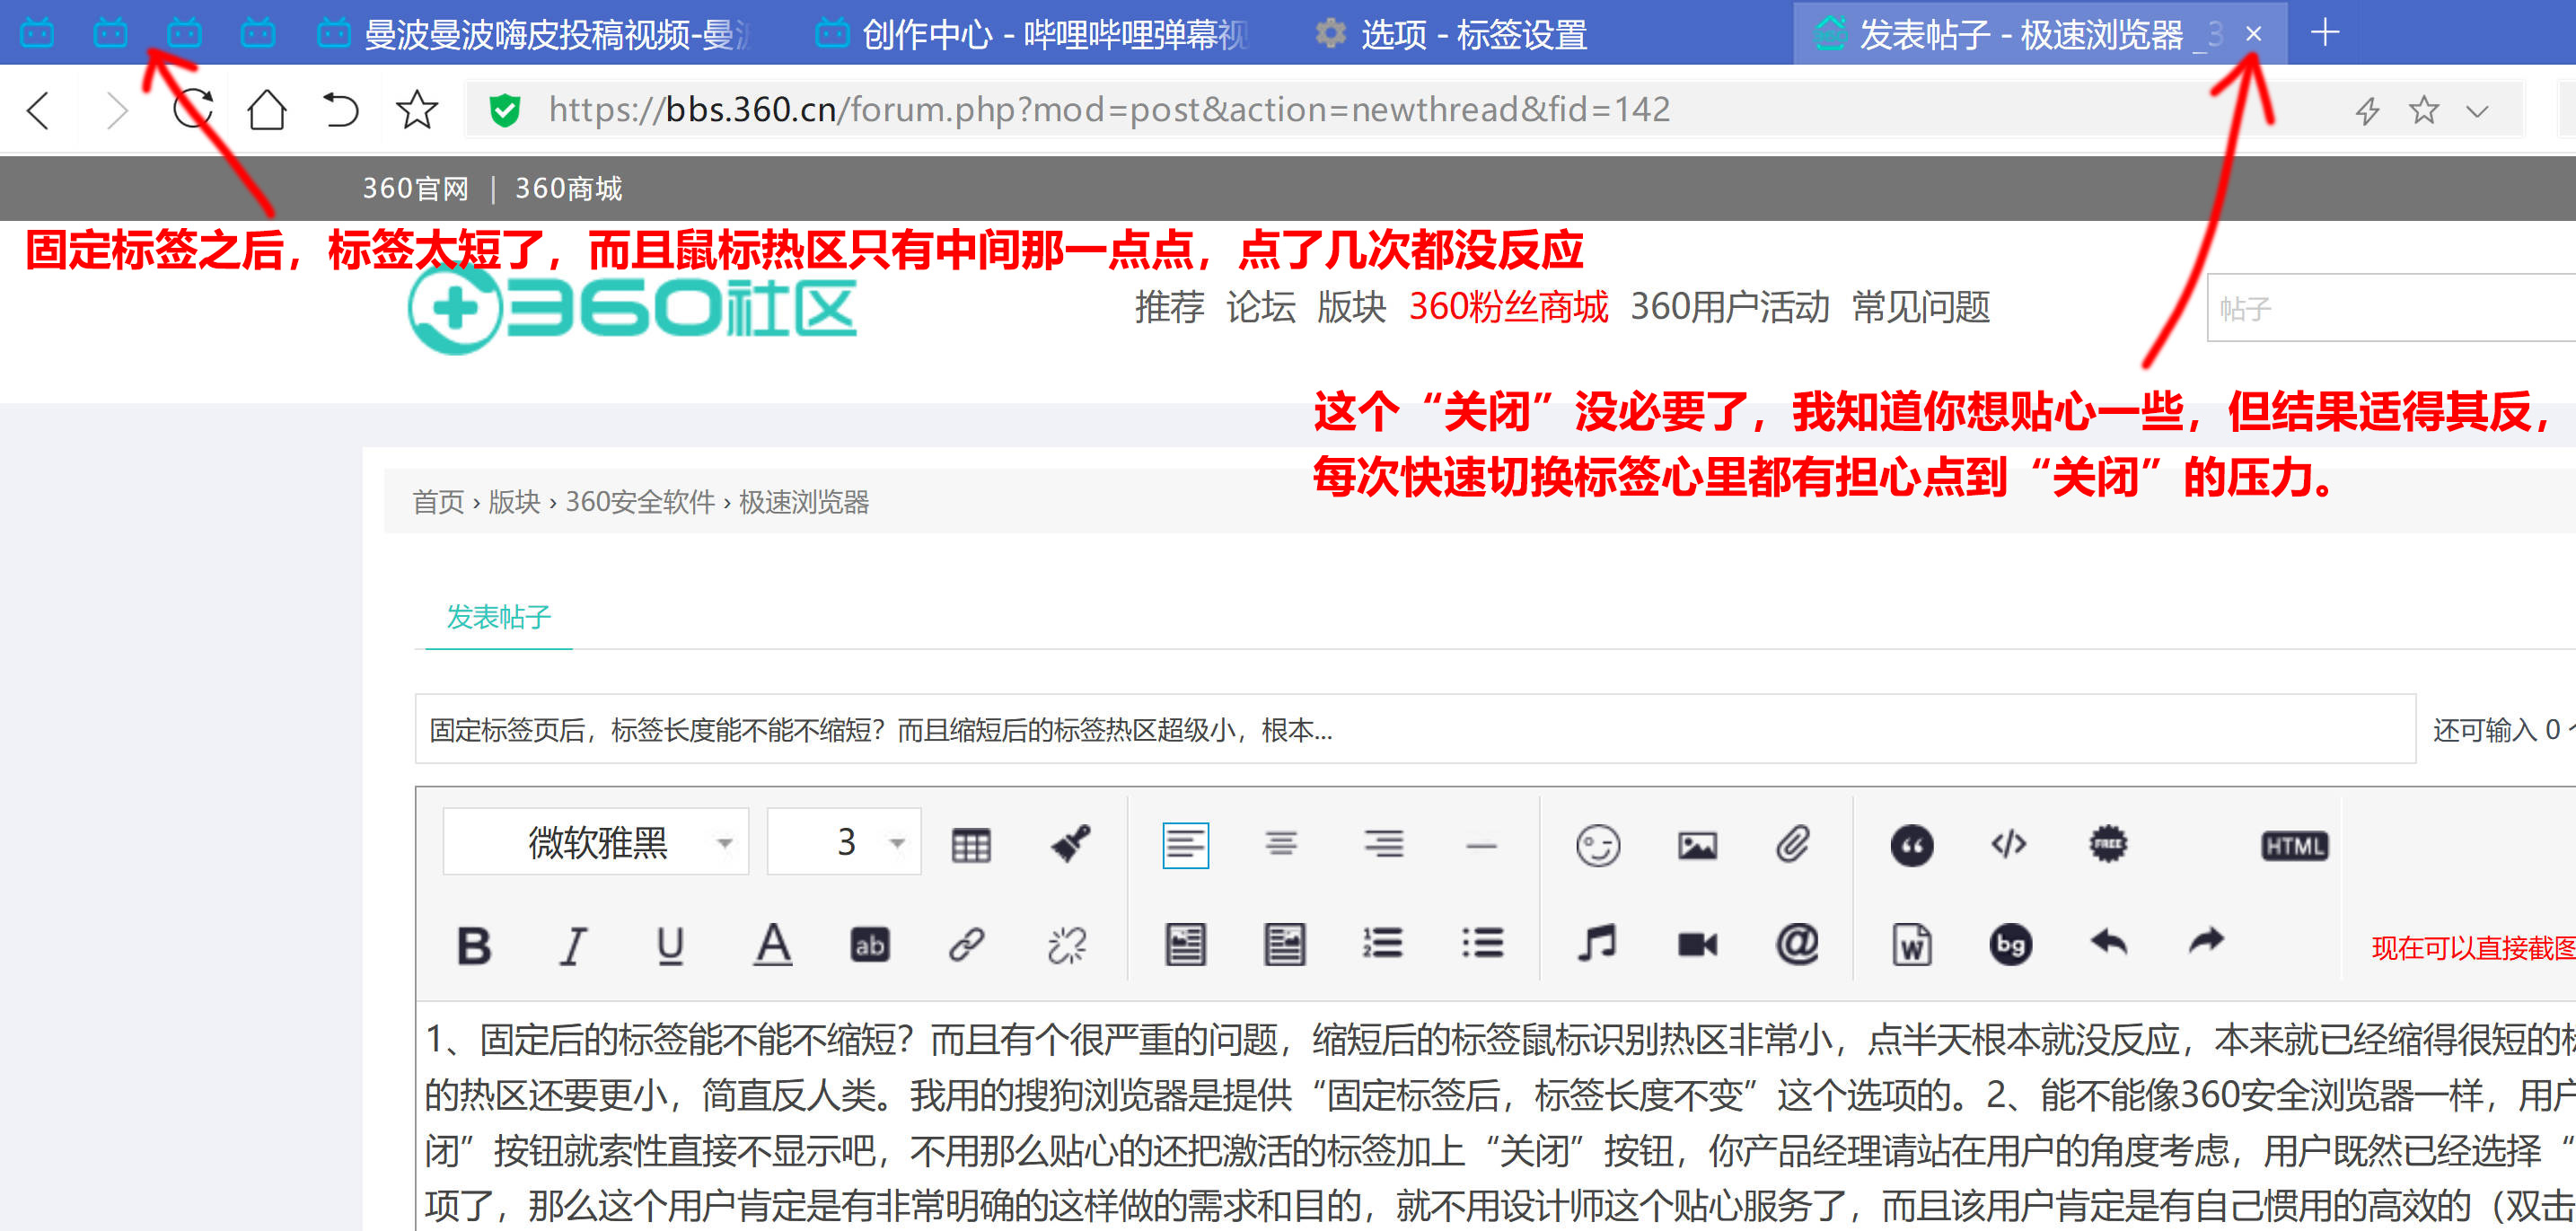Open the 360用户活动 link
The height and width of the screenshot is (1231, 2576).
click(x=1730, y=307)
